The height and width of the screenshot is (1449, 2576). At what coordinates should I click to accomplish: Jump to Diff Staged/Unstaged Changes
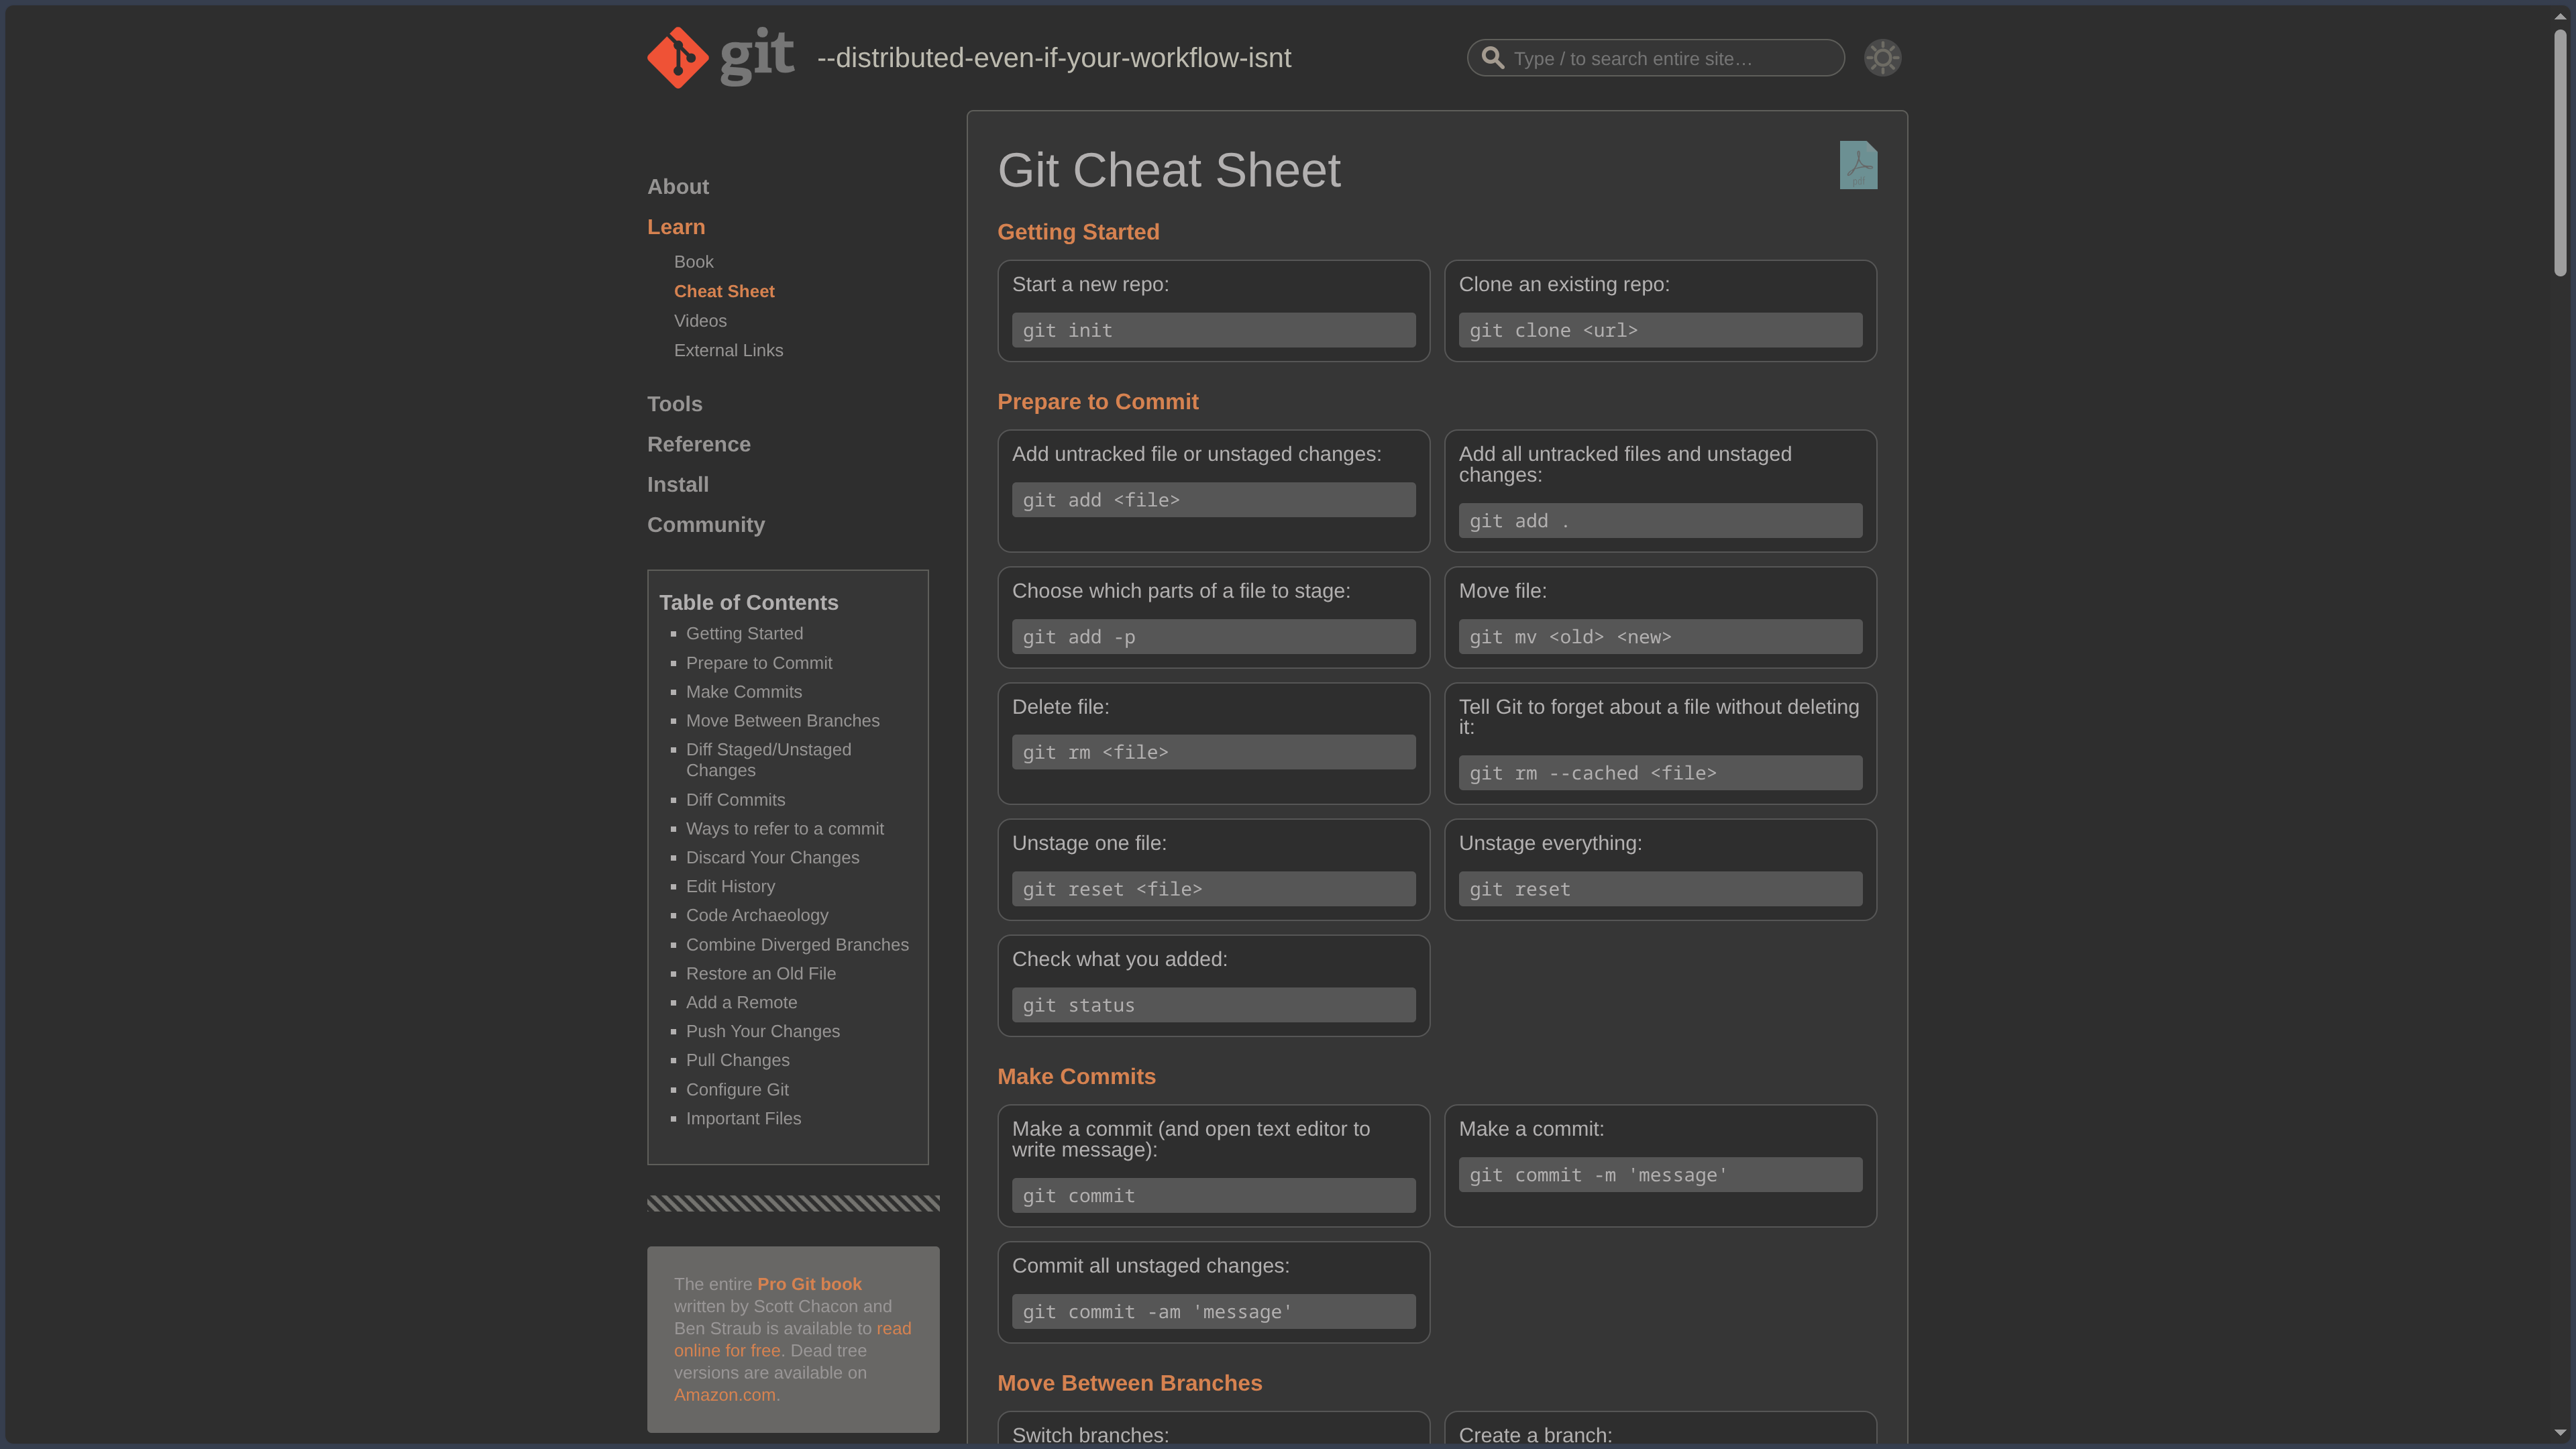click(769, 760)
